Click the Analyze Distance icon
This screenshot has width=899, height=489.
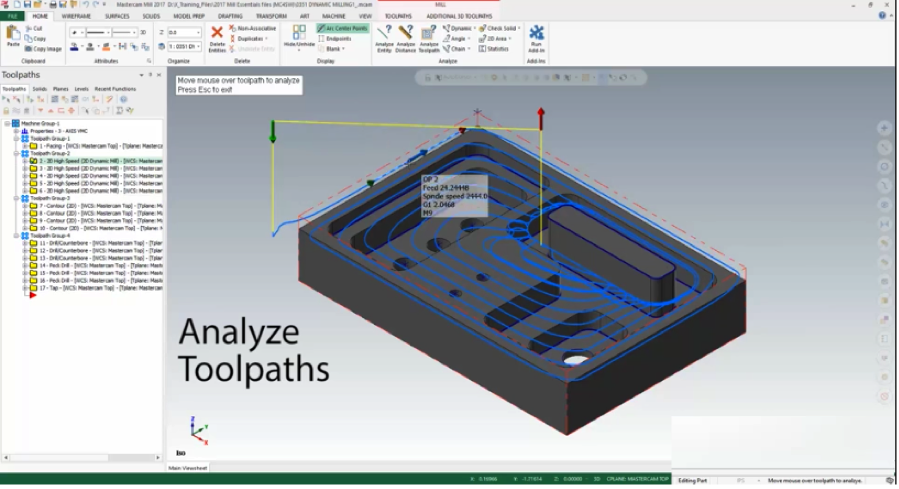[x=405, y=33]
